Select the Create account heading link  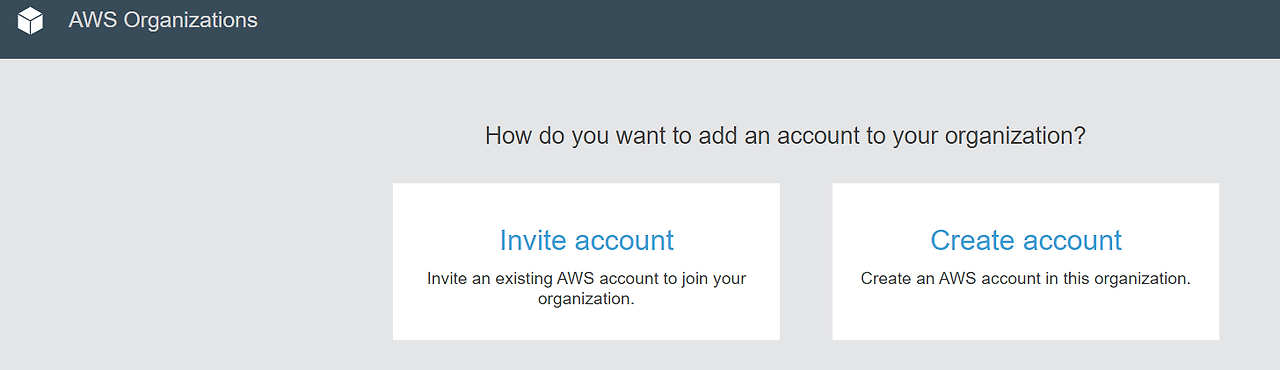(1026, 240)
